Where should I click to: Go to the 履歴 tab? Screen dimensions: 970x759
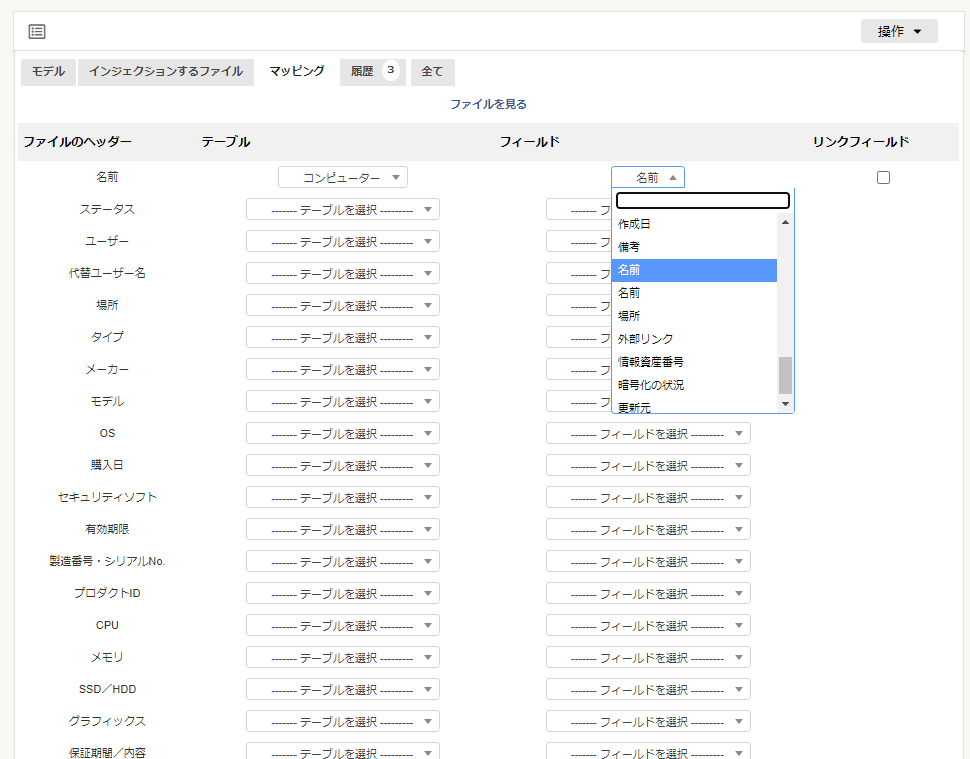pyautogui.click(x=372, y=72)
